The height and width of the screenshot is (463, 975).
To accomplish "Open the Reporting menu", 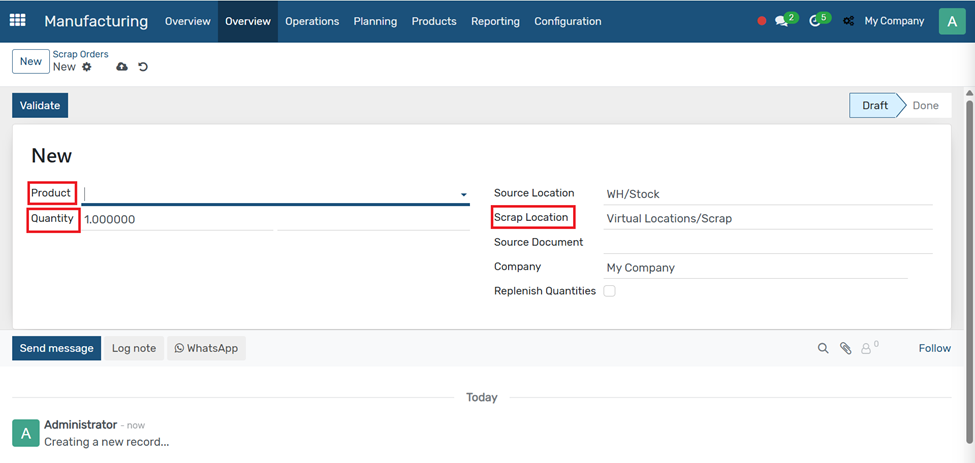I will click(x=495, y=21).
